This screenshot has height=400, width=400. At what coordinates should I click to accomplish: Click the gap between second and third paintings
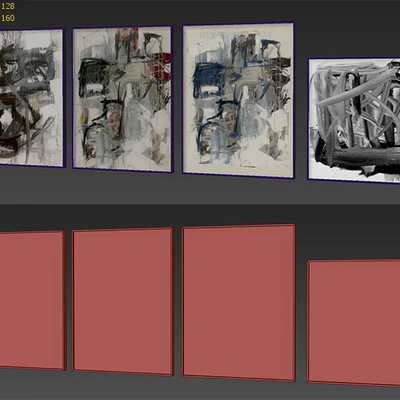click(178, 100)
